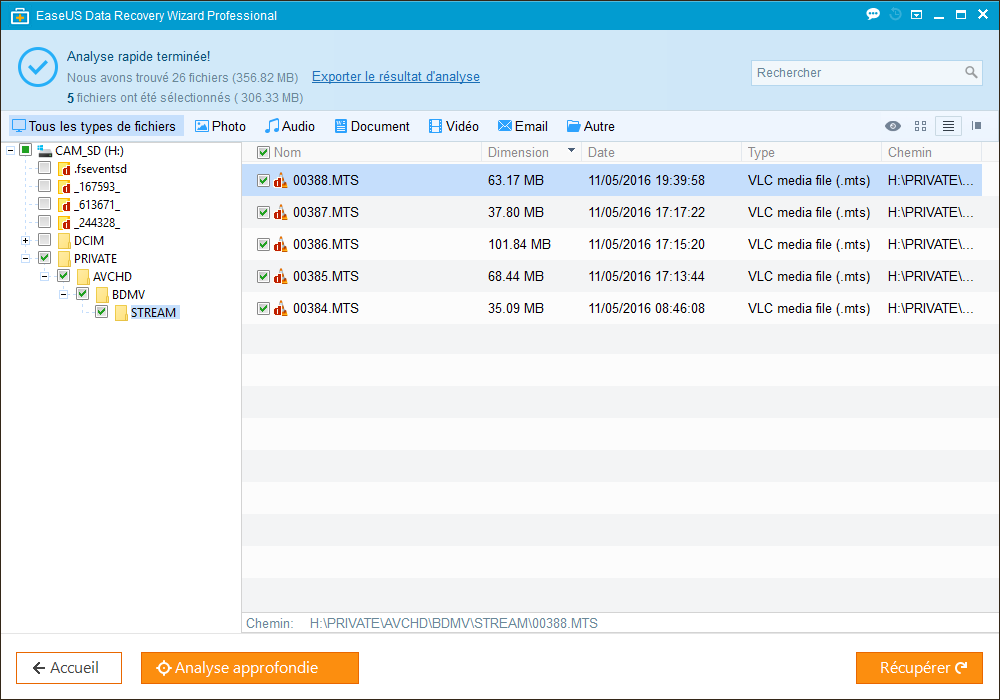Click the magnifier icon in search box
The image size is (1000, 700).
(971, 73)
